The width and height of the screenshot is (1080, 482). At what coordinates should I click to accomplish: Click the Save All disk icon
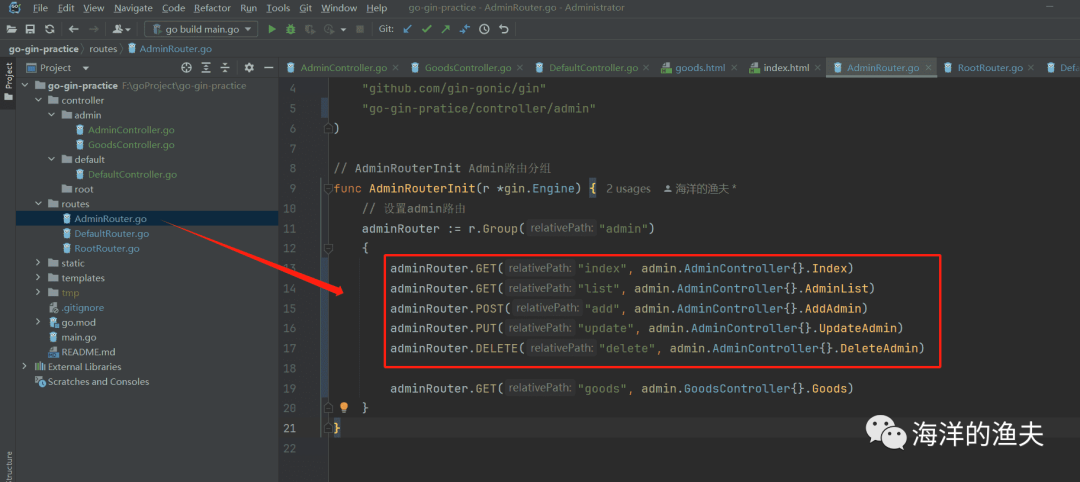click(x=30, y=29)
